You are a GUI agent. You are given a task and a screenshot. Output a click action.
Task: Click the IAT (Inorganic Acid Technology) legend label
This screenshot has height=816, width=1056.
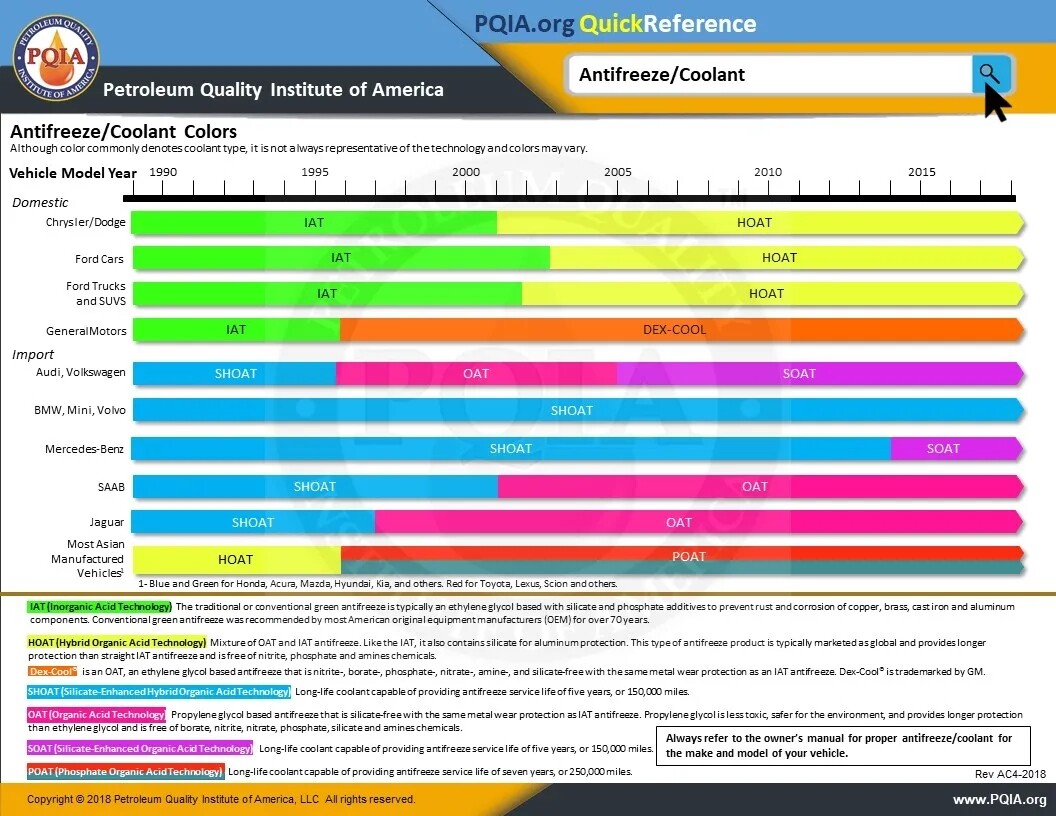coord(100,607)
